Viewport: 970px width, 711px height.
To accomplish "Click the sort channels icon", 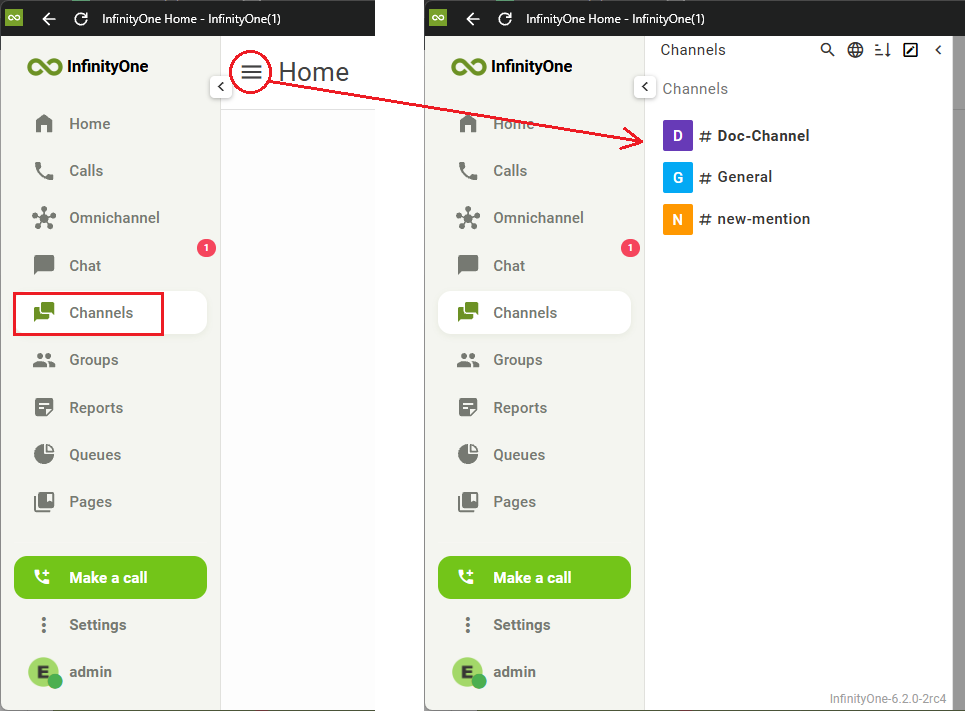I will click(x=883, y=50).
